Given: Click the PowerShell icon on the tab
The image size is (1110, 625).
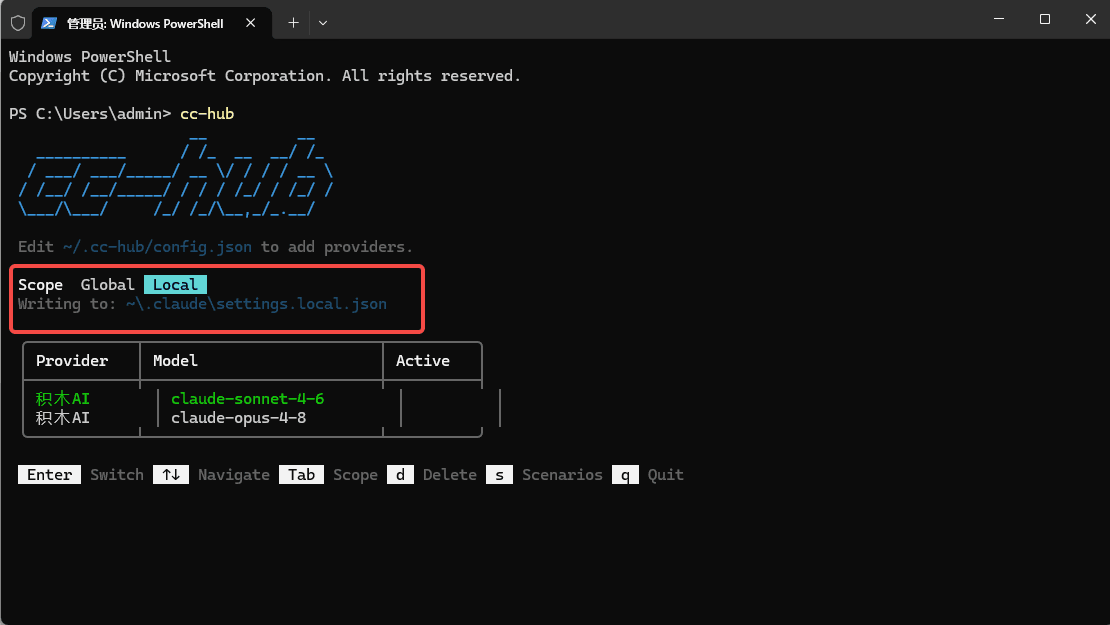Looking at the screenshot, I should tap(49, 23).
